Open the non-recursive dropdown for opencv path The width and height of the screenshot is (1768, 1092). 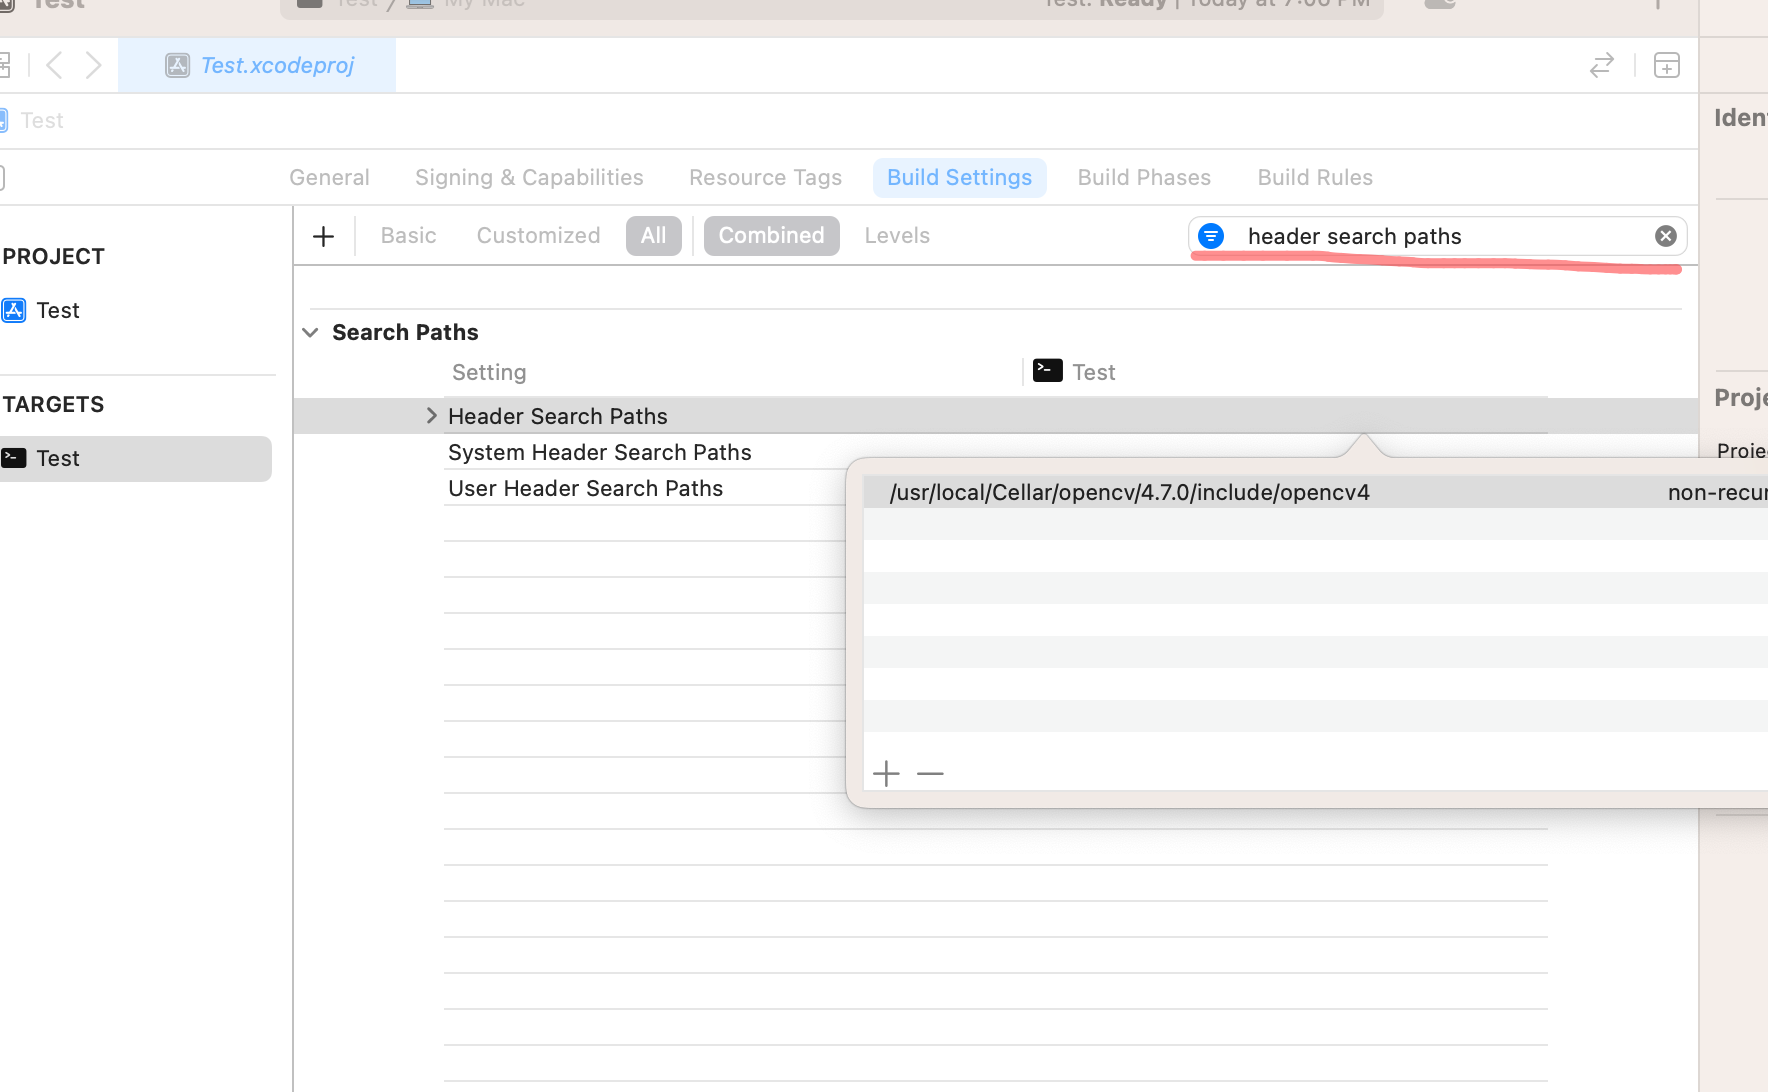coord(1717,493)
